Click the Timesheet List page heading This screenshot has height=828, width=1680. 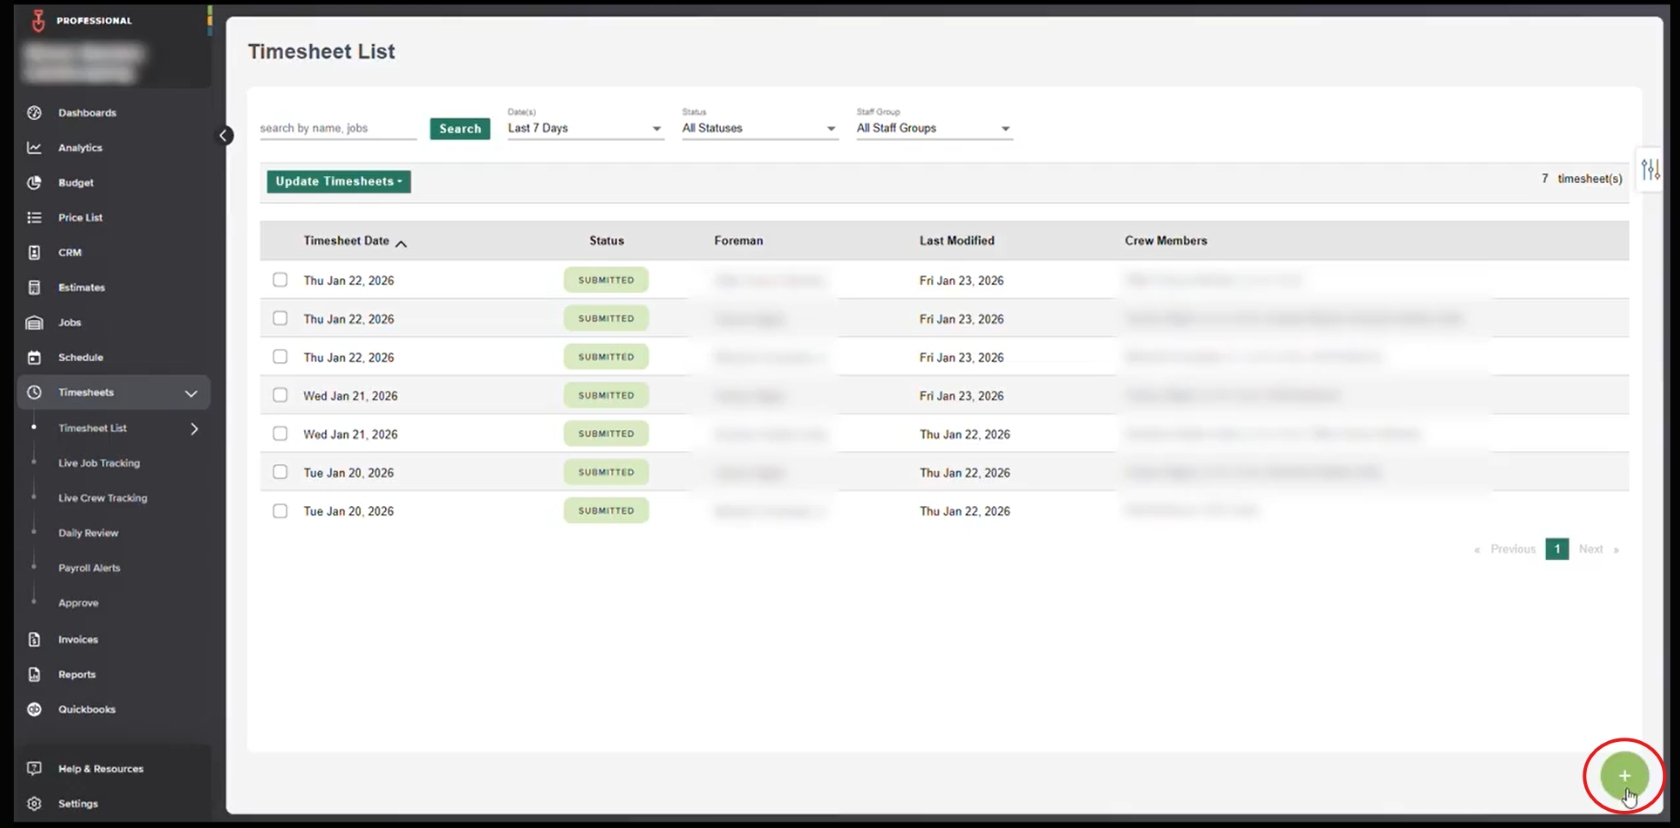pyautogui.click(x=321, y=52)
